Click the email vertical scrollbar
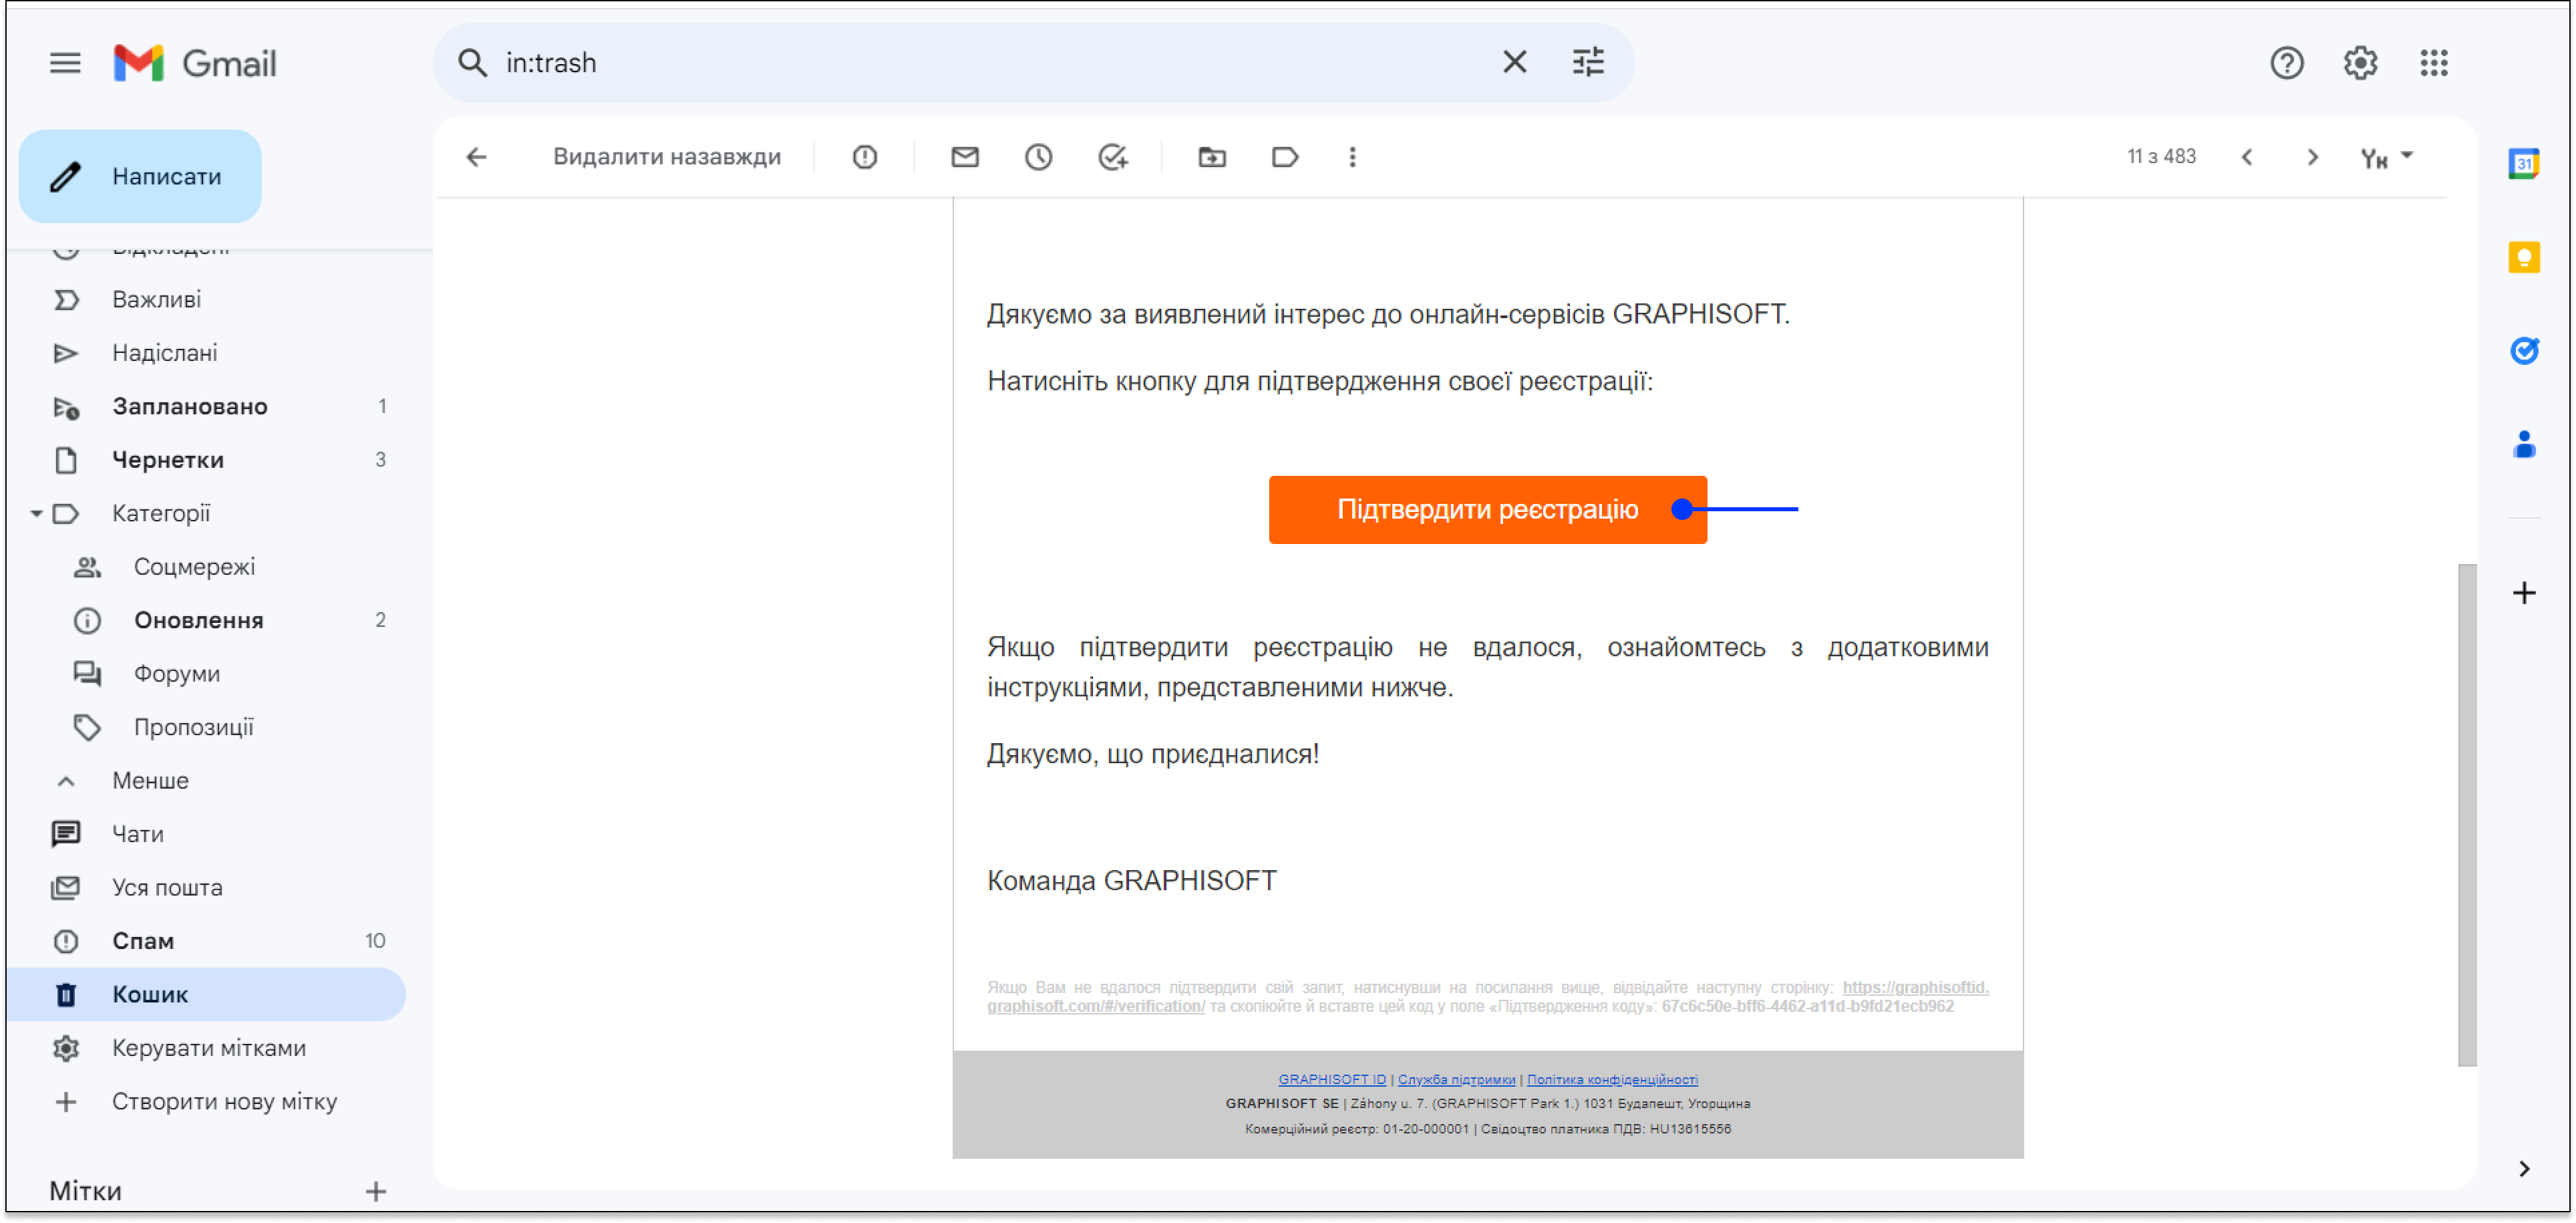This screenshot has width=2576, height=1223. point(2466,814)
